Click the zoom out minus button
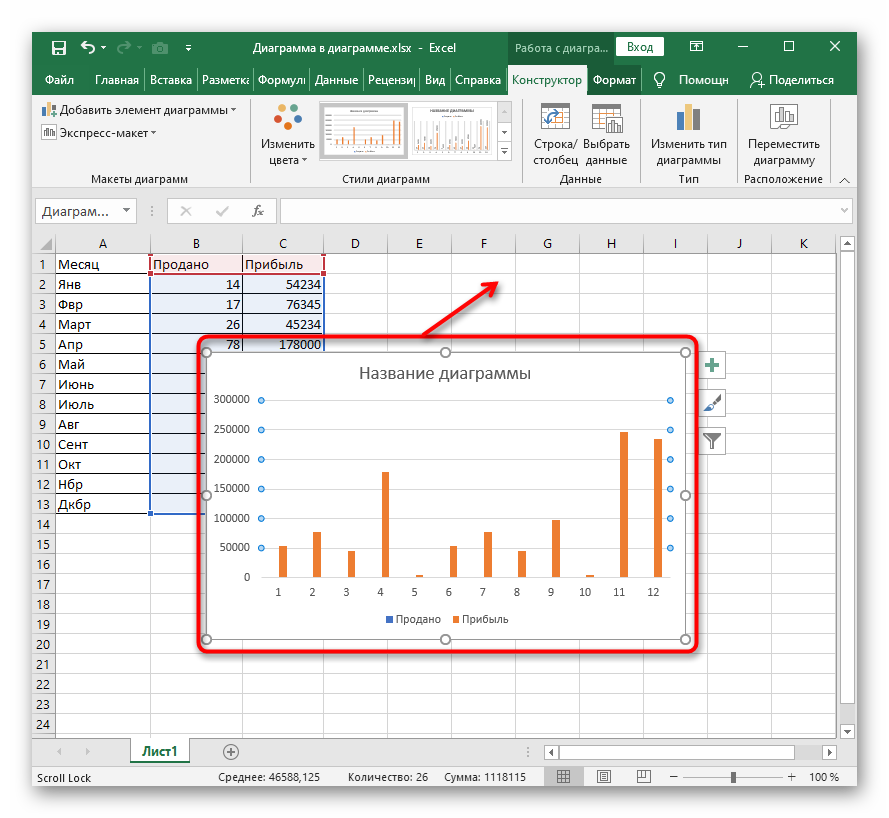Image resolution: width=889 pixels, height=818 pixels. click(674, 777)
